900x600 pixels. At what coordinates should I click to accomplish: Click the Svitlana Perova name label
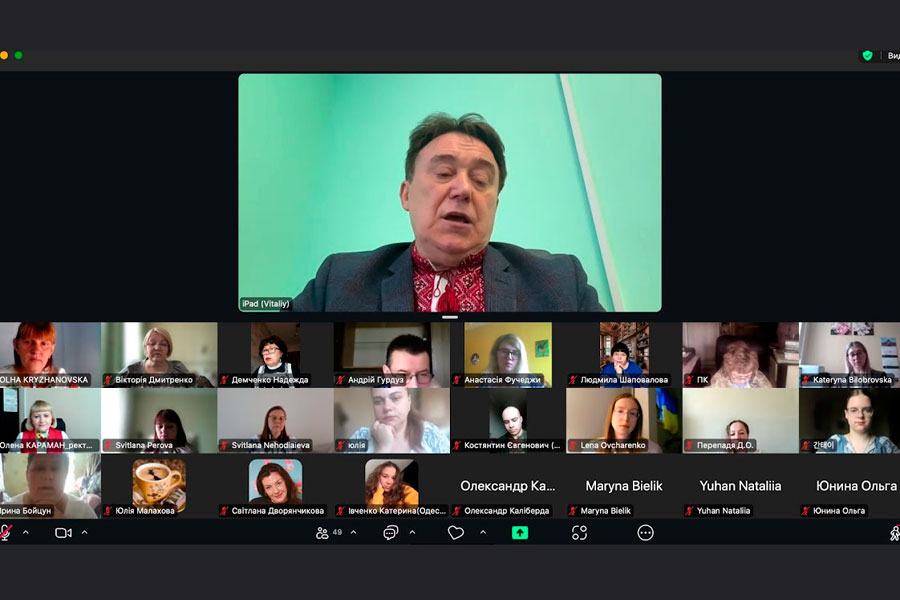click(143, 445)
